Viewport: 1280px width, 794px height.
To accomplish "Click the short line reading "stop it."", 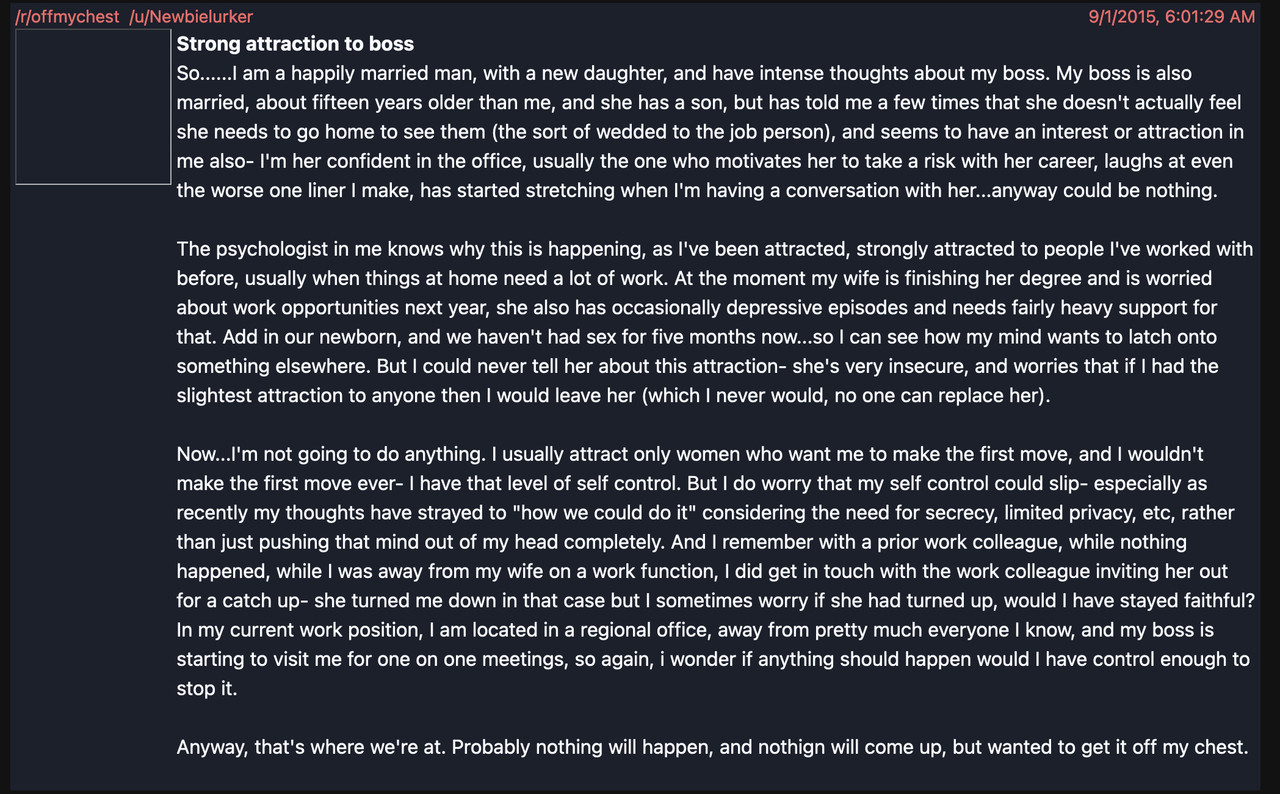I will pyautogui.click(x=207, y=689).
